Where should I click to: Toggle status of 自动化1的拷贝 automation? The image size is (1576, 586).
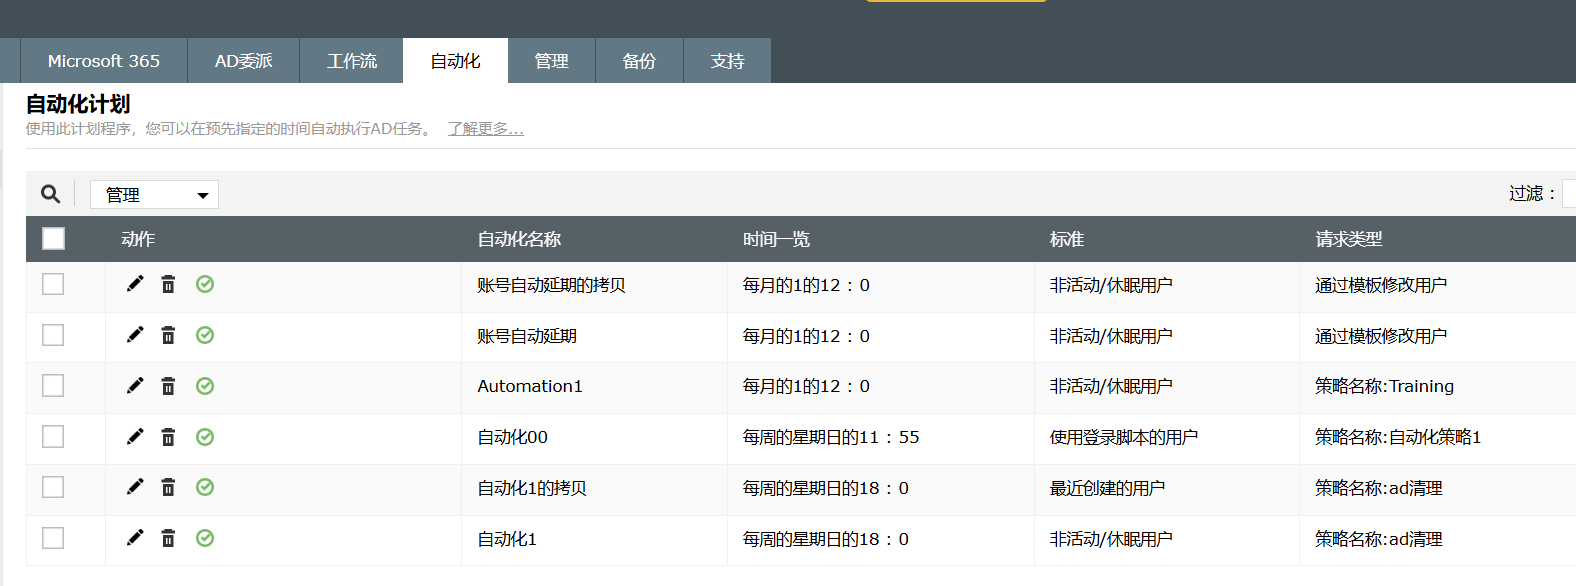205,487
